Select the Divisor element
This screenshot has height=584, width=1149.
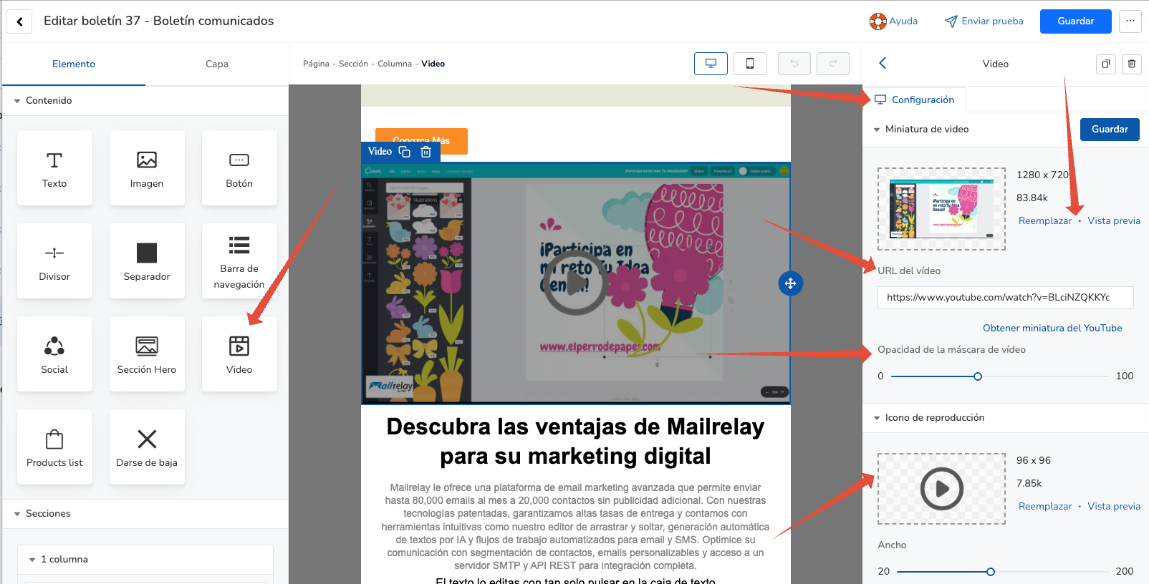point(54,261)
